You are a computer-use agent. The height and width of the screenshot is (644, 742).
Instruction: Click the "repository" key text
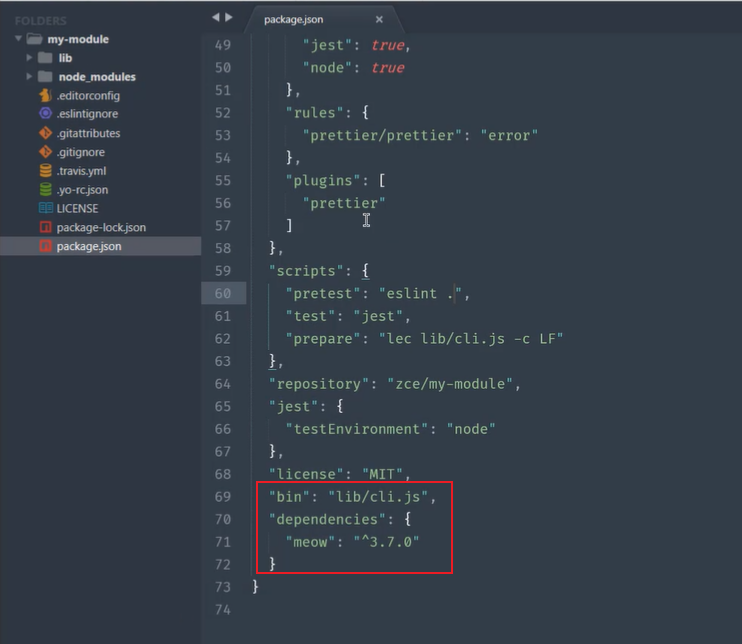click(x=318, y=384)
